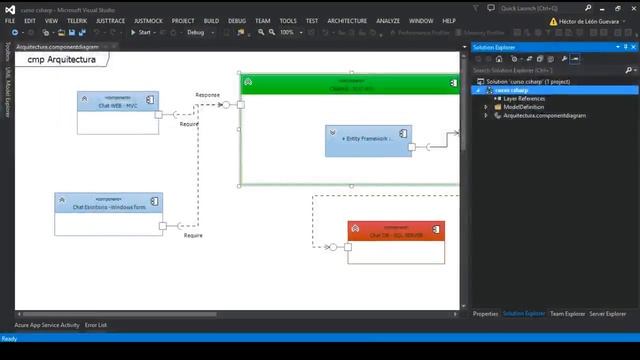640x360 pixels.
Task: Click the Navigate Backward toolbar icon
Action: pos(15,32)
